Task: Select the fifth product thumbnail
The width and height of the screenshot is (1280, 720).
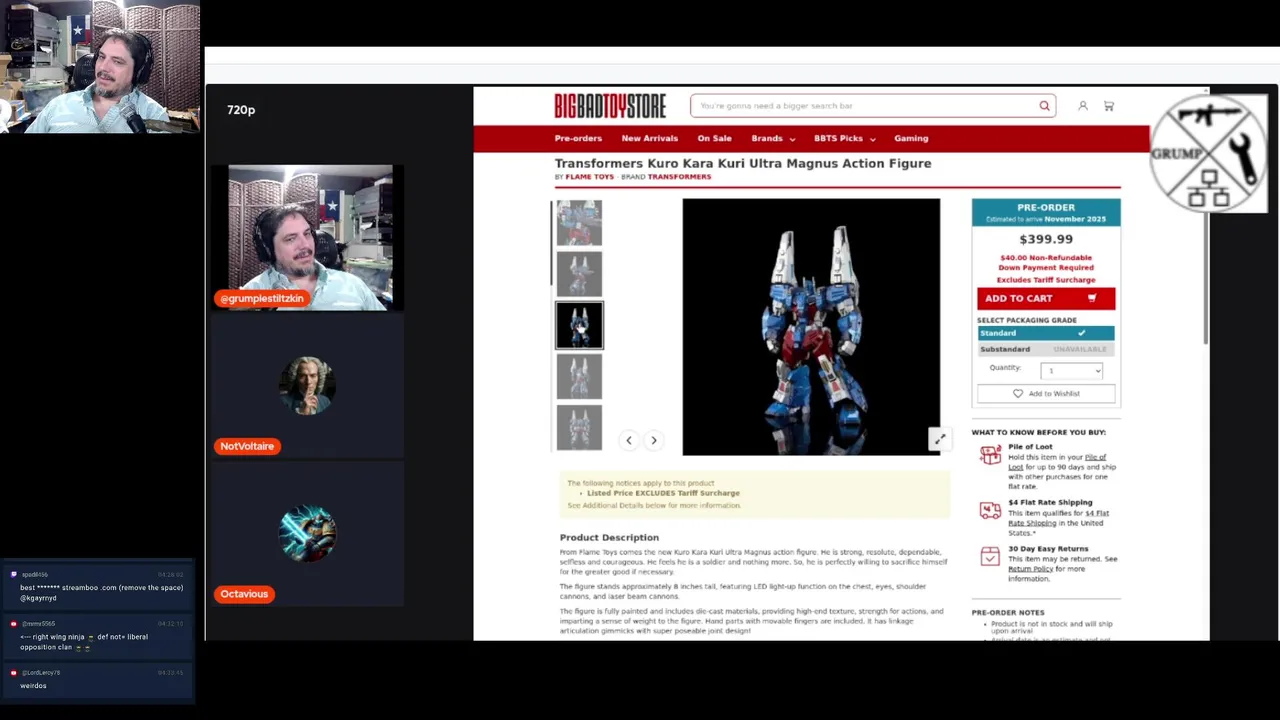Action: point(579,428)
